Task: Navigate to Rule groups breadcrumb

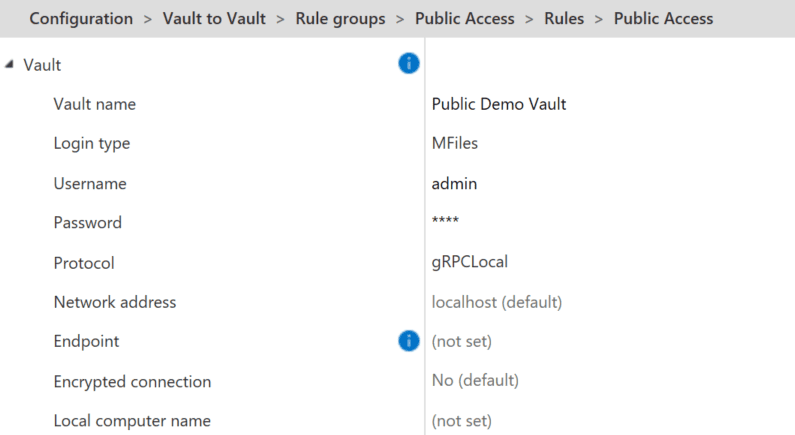Action: pos(340,19)
